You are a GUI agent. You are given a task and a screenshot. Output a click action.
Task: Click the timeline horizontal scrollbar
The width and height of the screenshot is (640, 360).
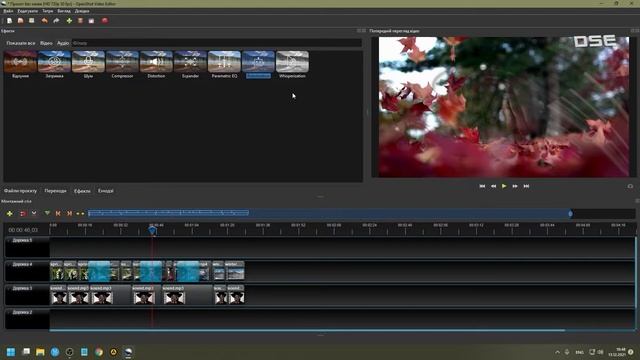click(307, 330)
